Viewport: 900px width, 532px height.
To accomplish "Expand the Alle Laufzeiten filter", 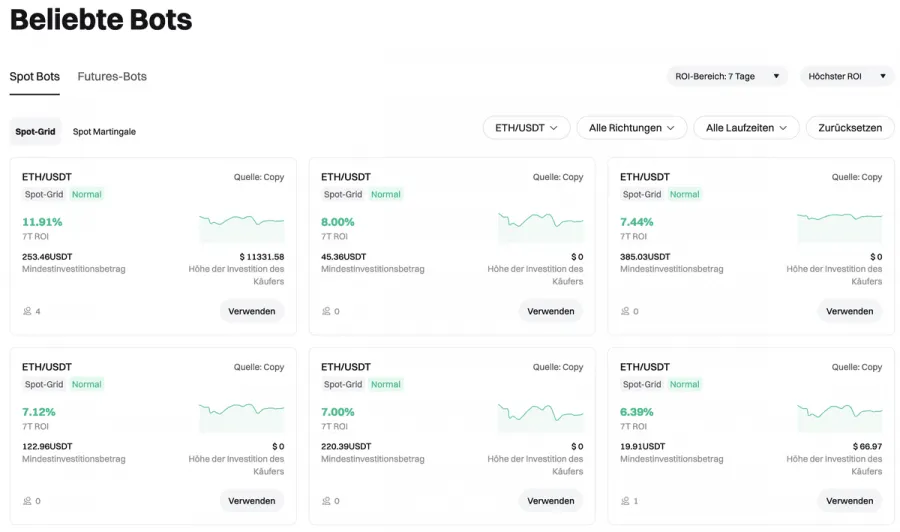I will pos(746,127).
